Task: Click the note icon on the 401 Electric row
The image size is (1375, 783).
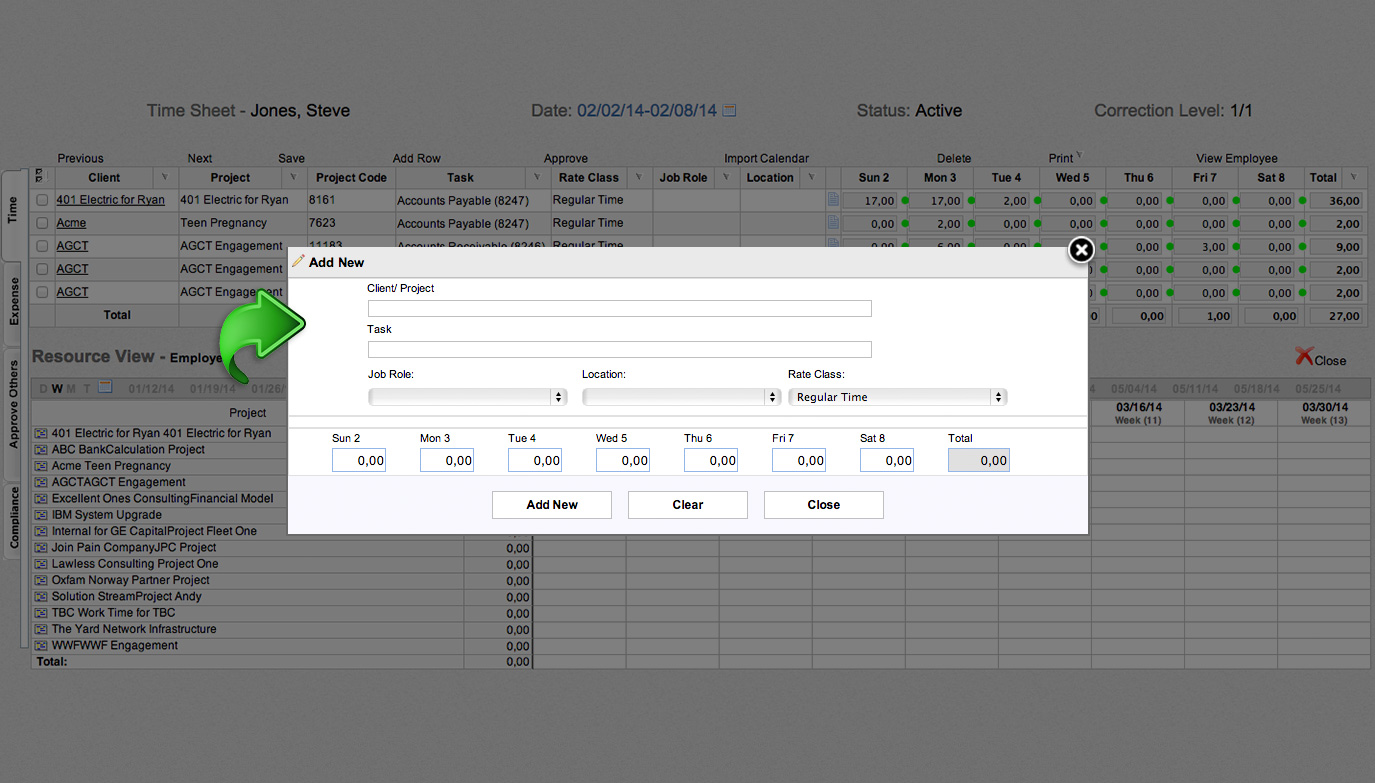Action: 832,200
